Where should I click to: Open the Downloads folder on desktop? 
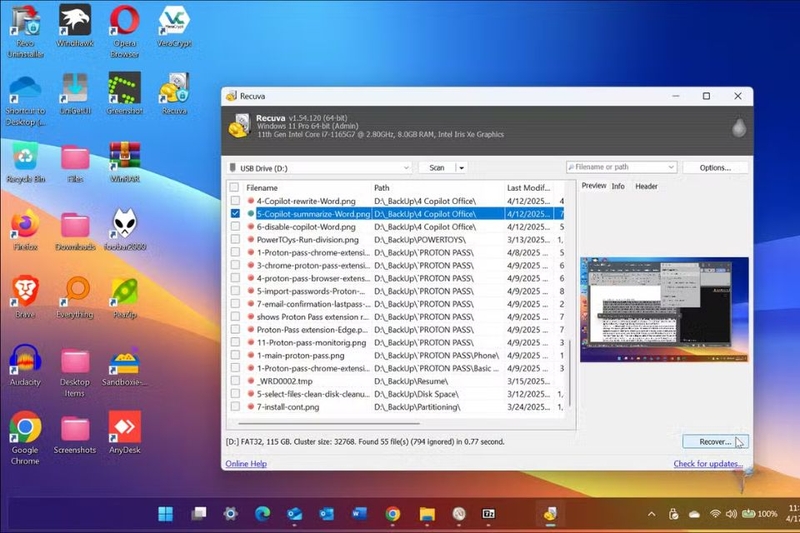click(75, 230)
